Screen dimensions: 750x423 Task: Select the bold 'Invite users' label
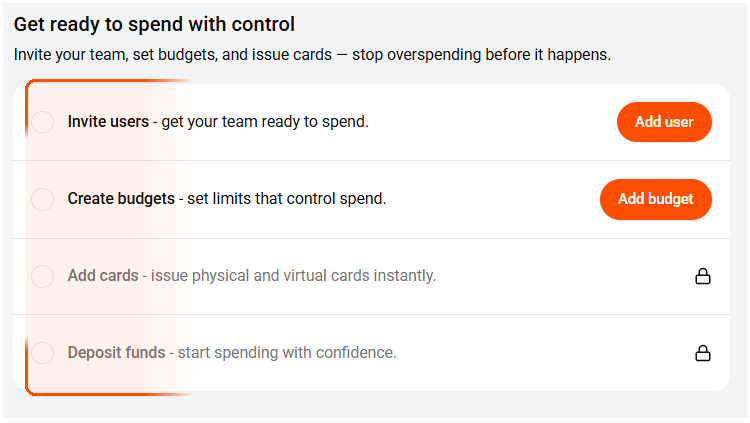[x=108, y=122]
